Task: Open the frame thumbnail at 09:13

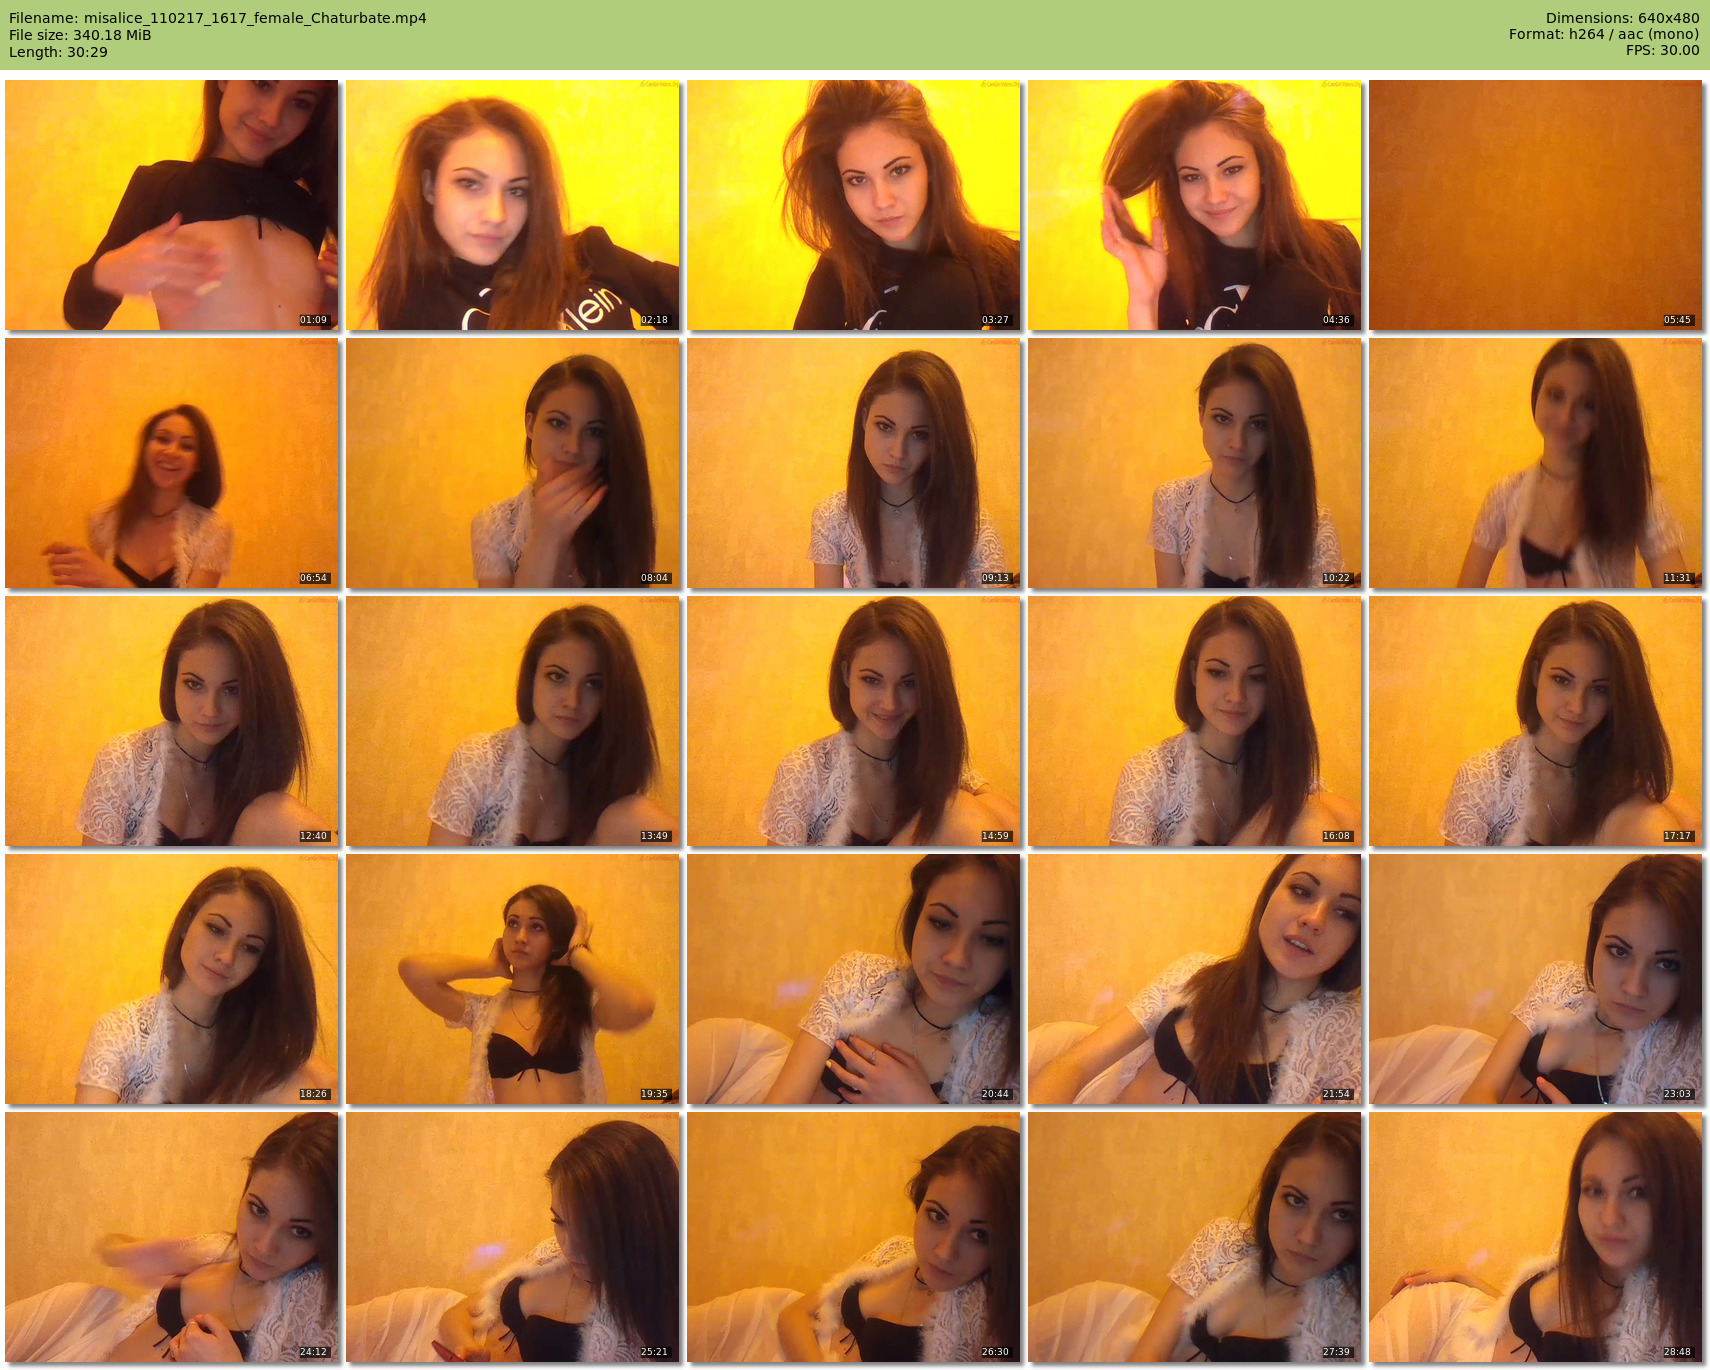Action: [x=854, y=463]
